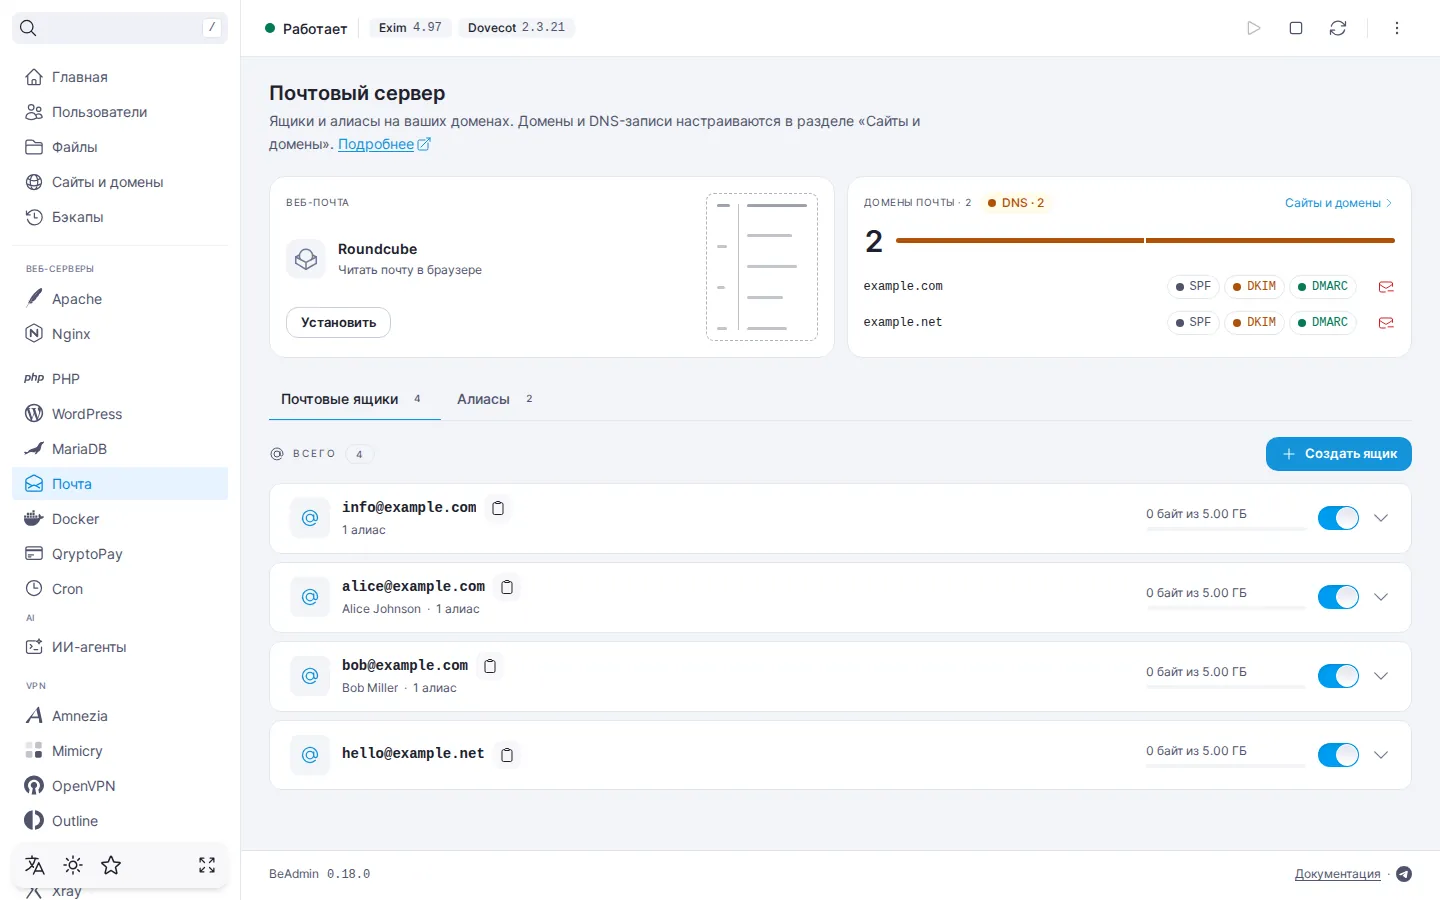Copy the alice@example.com address
The height and width of the screenshot is (900, 1440).
point(507,587)
